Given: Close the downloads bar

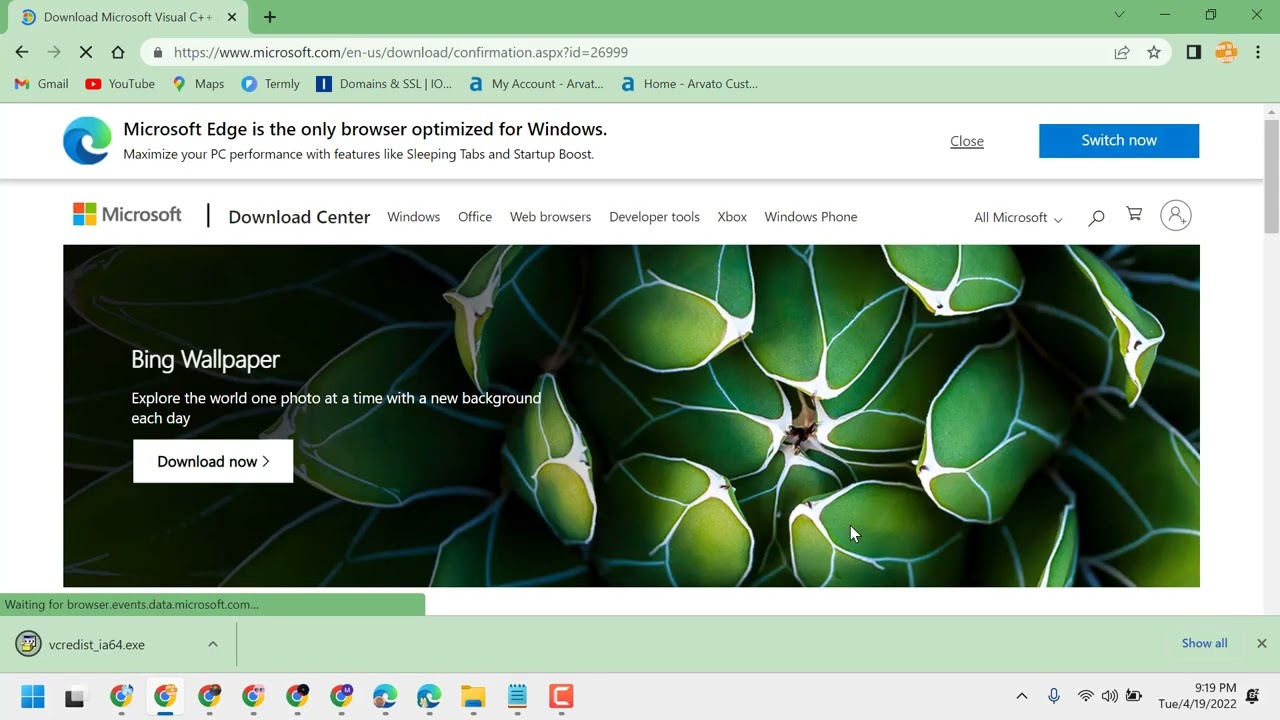Looking at the screenshot, I should [x=1262, y=644].
